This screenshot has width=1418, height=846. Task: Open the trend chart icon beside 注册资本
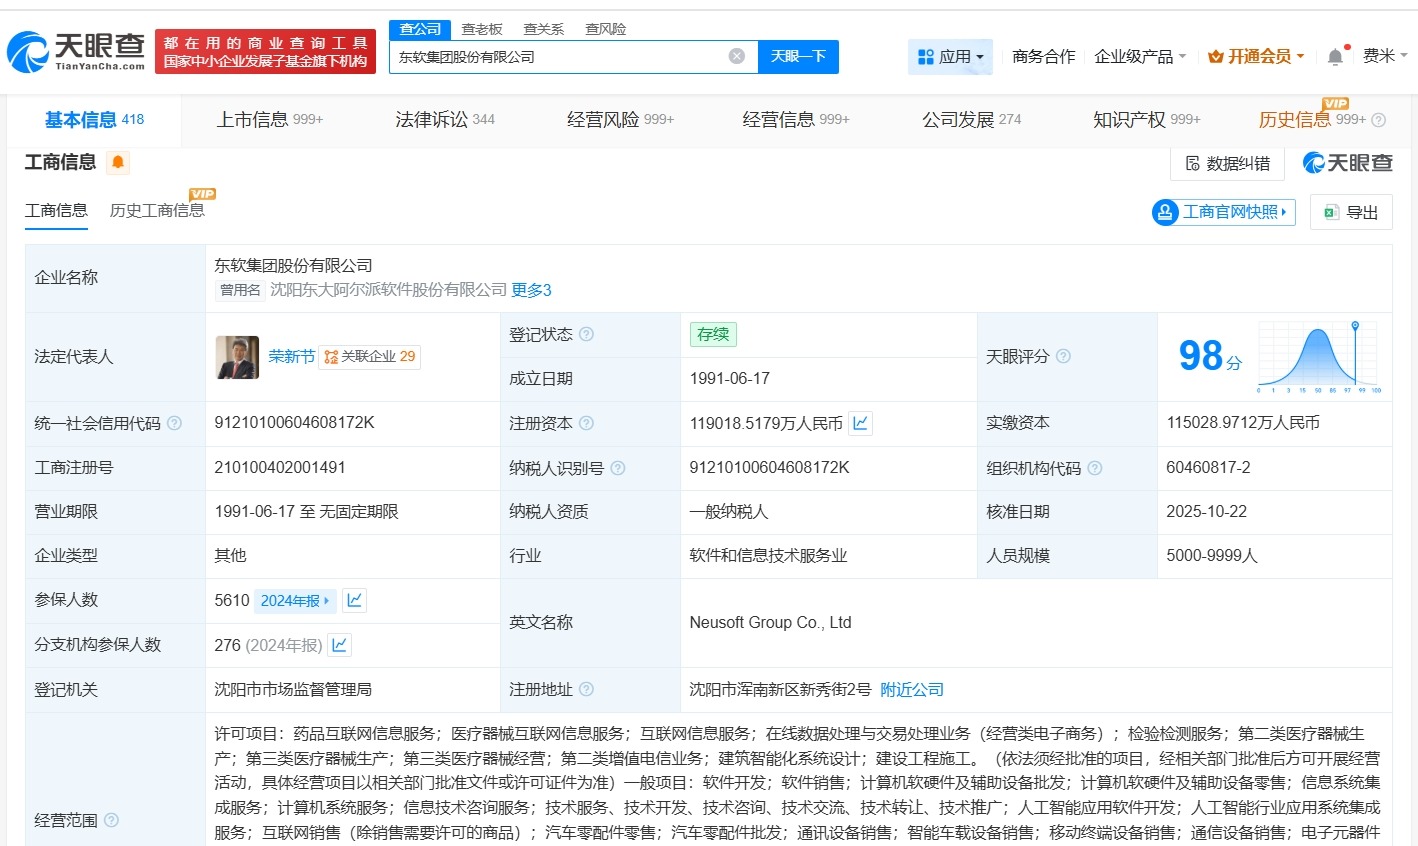coord(860,423)
